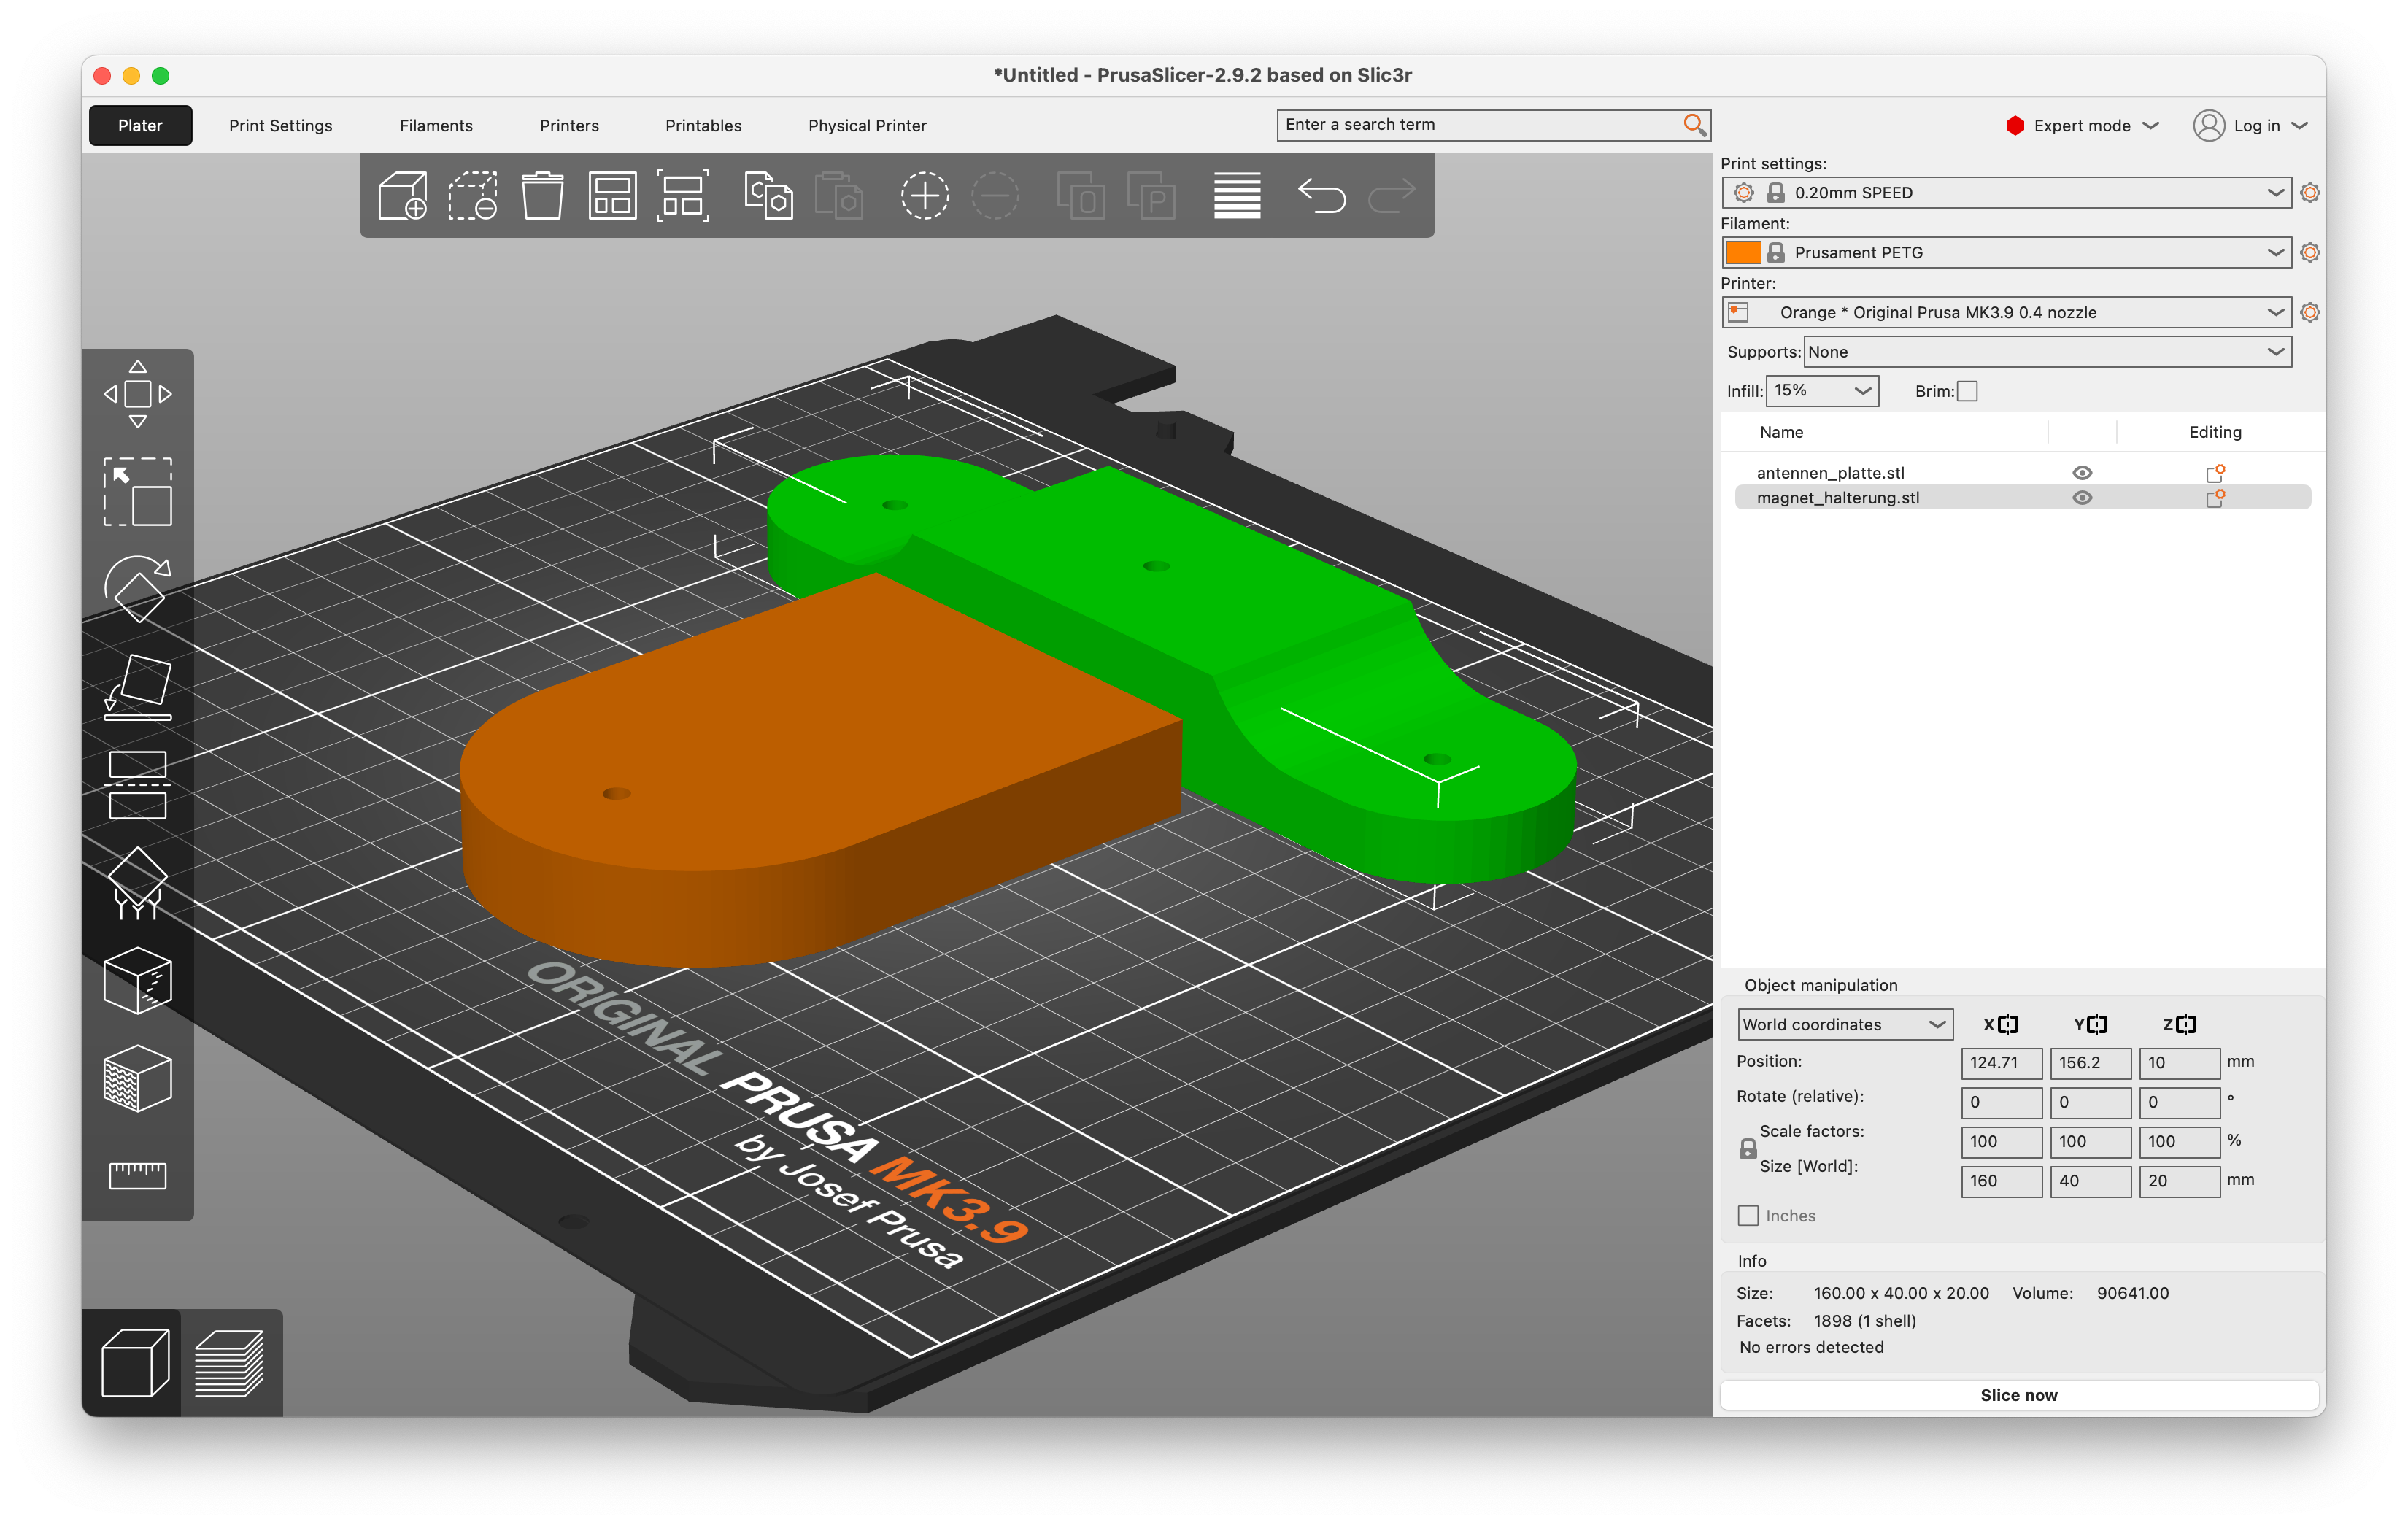Open print settings gear on right edge

coord(2310,192)
